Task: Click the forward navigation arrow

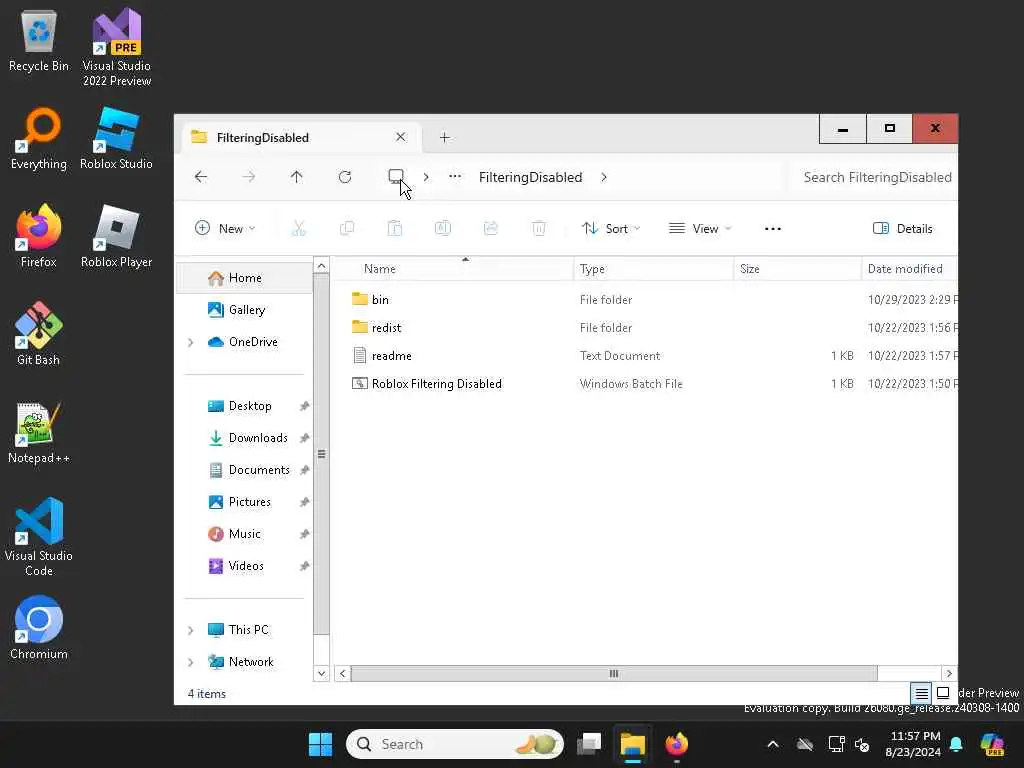Action: click(249, 176)
